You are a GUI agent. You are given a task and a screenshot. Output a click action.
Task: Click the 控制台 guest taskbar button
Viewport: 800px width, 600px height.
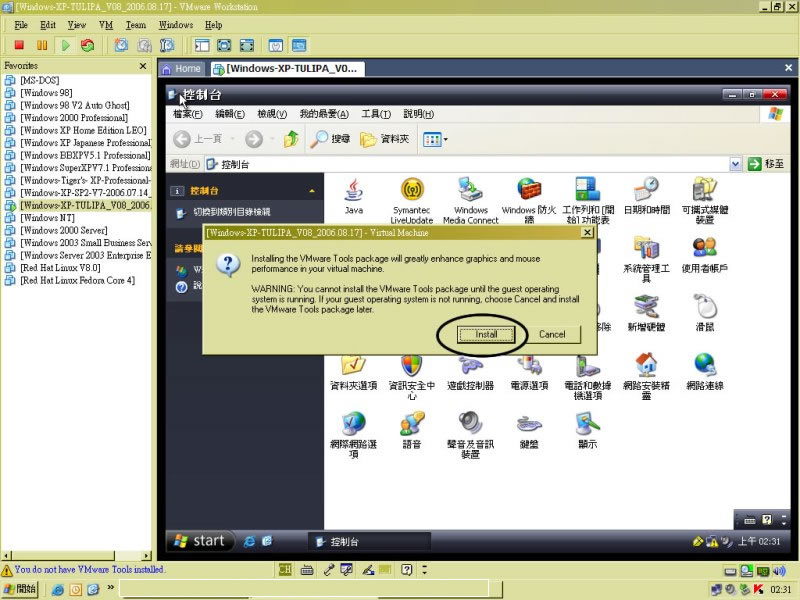pyautogui.click(x=369, y=542)
